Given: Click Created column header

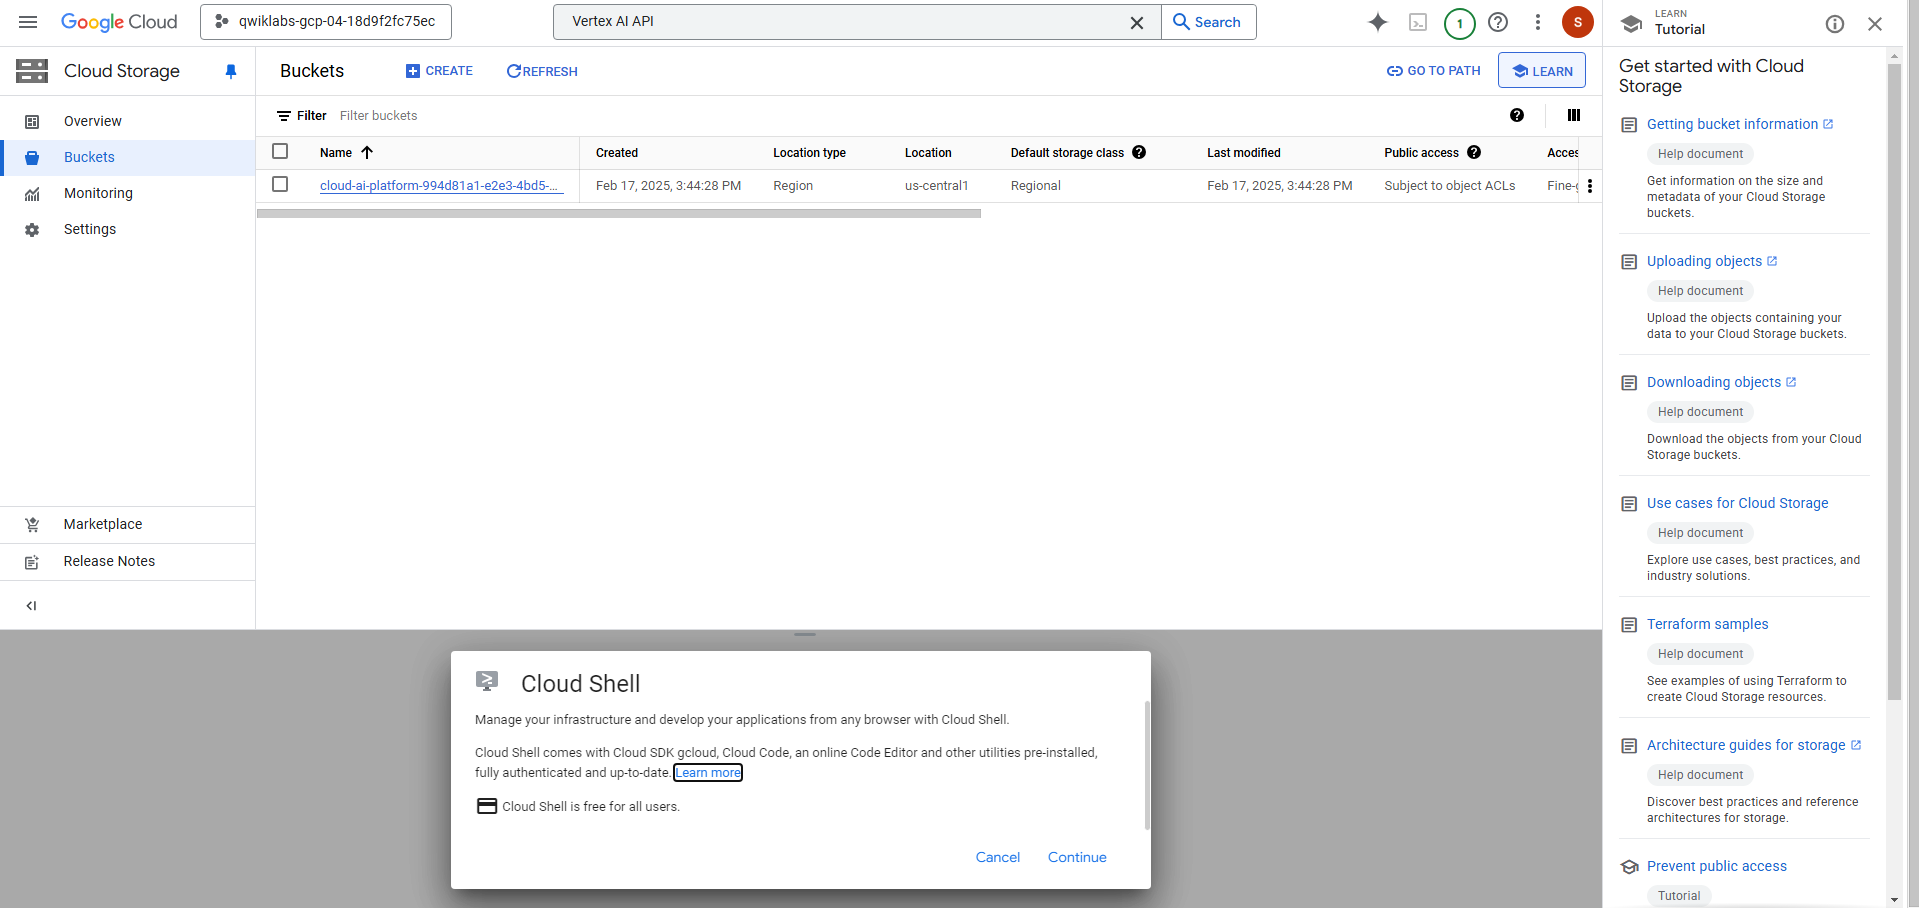Looking at the screenshot, I should [x=617, y=153].
